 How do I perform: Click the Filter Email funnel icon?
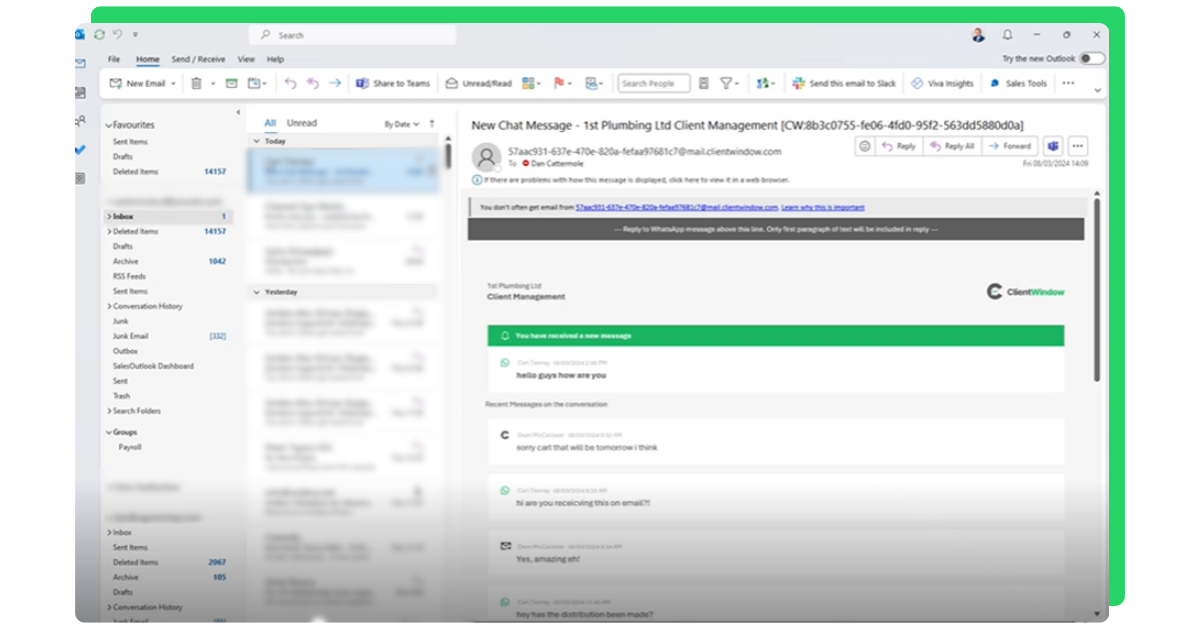click(727, 84)
